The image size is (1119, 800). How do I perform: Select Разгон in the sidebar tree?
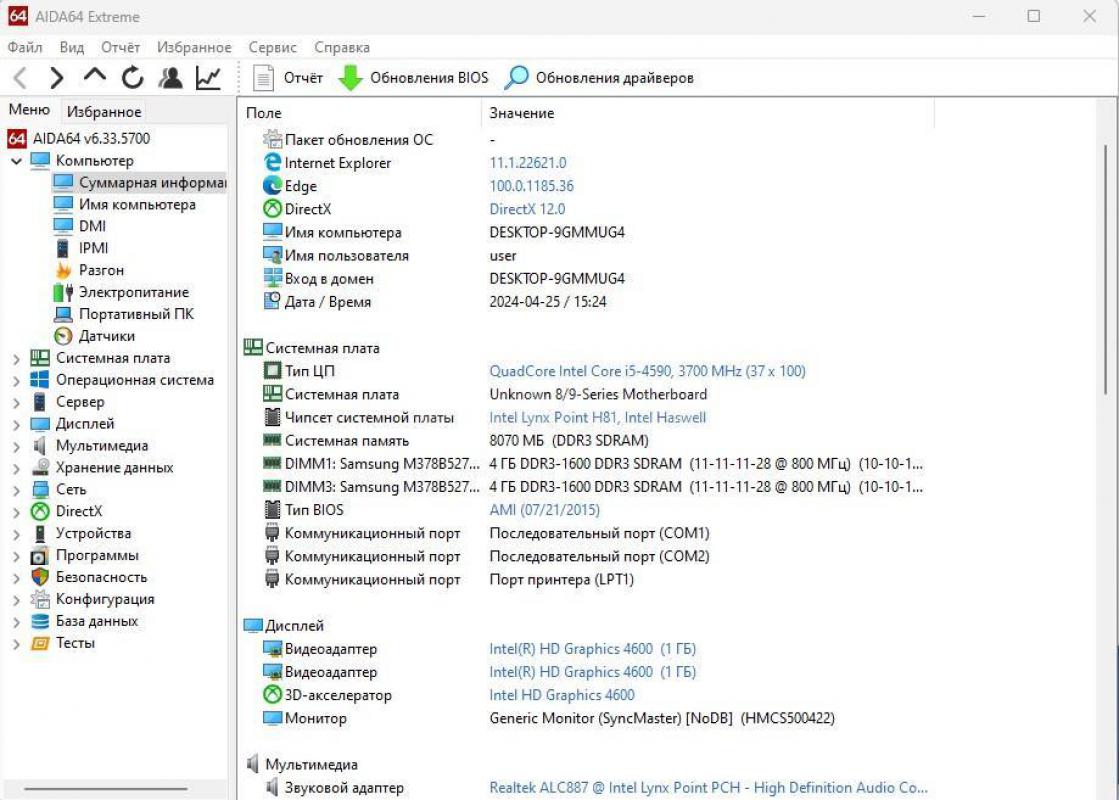101,270
